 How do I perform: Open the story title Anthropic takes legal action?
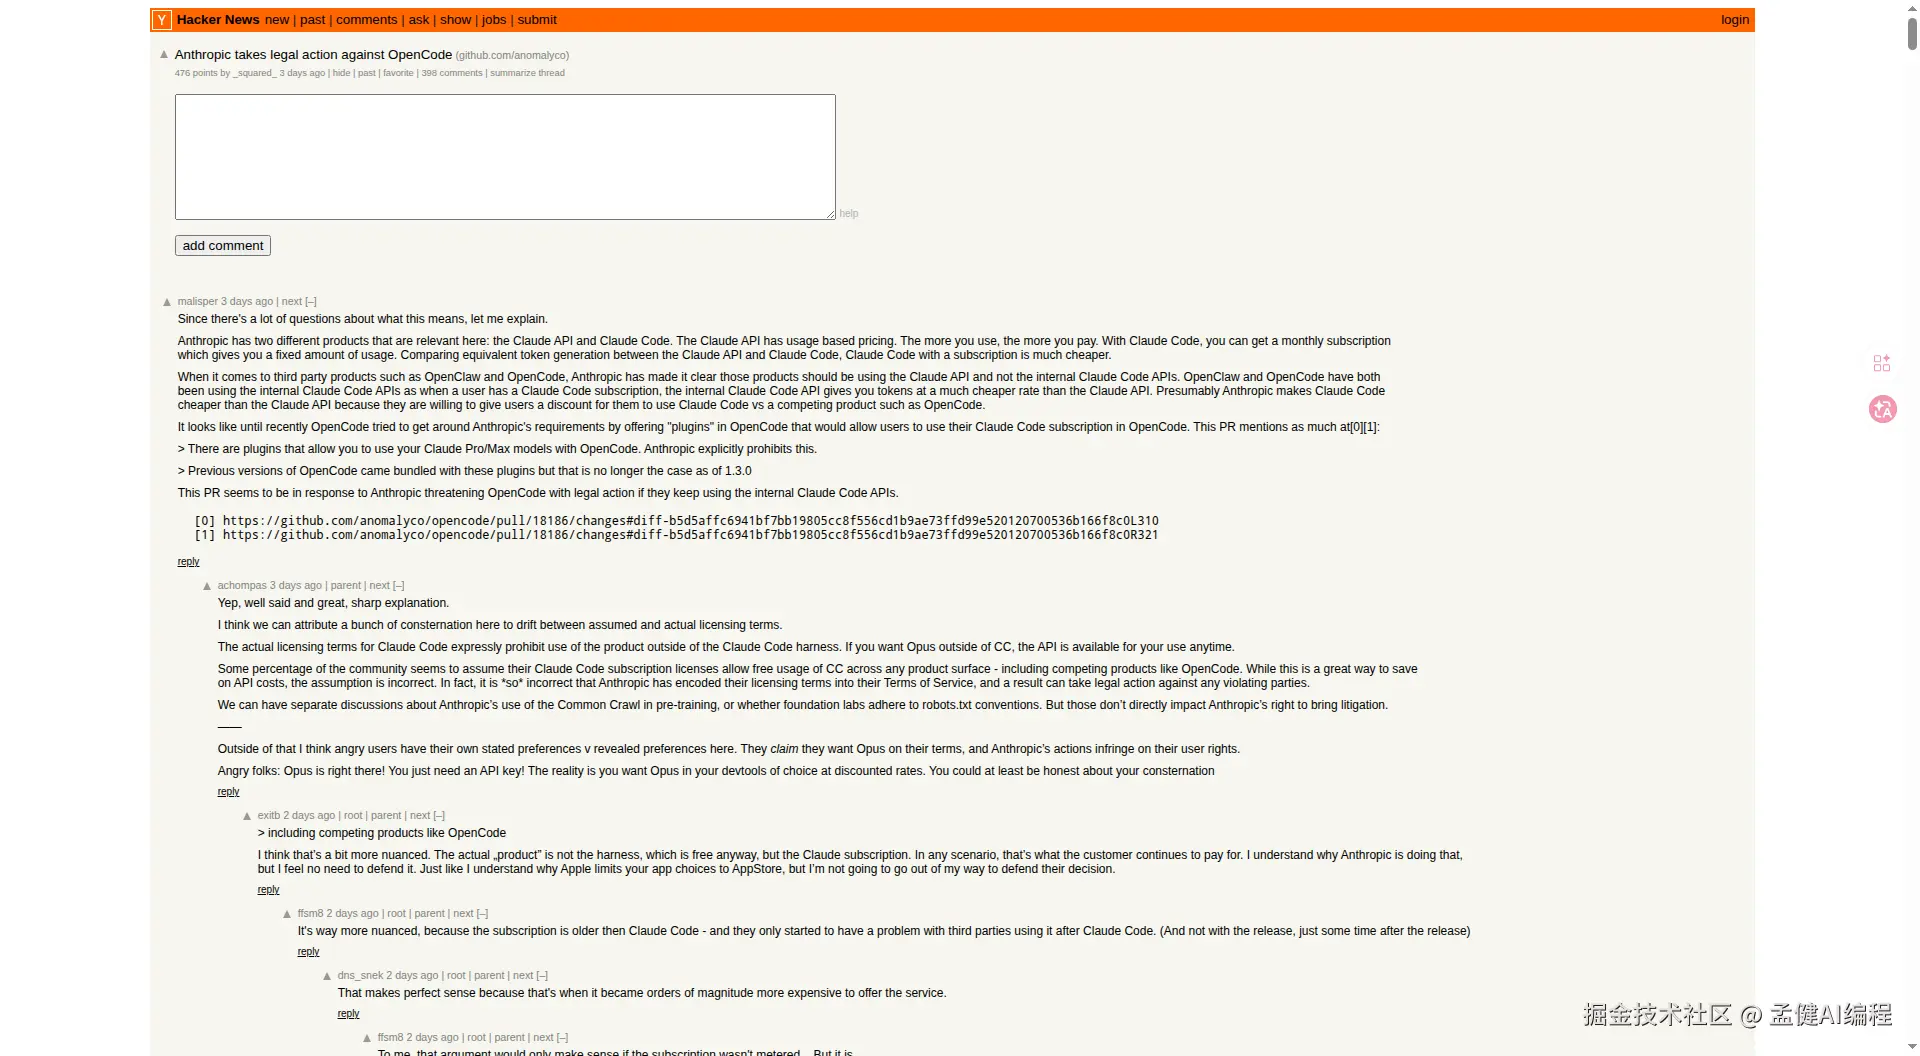313,55
